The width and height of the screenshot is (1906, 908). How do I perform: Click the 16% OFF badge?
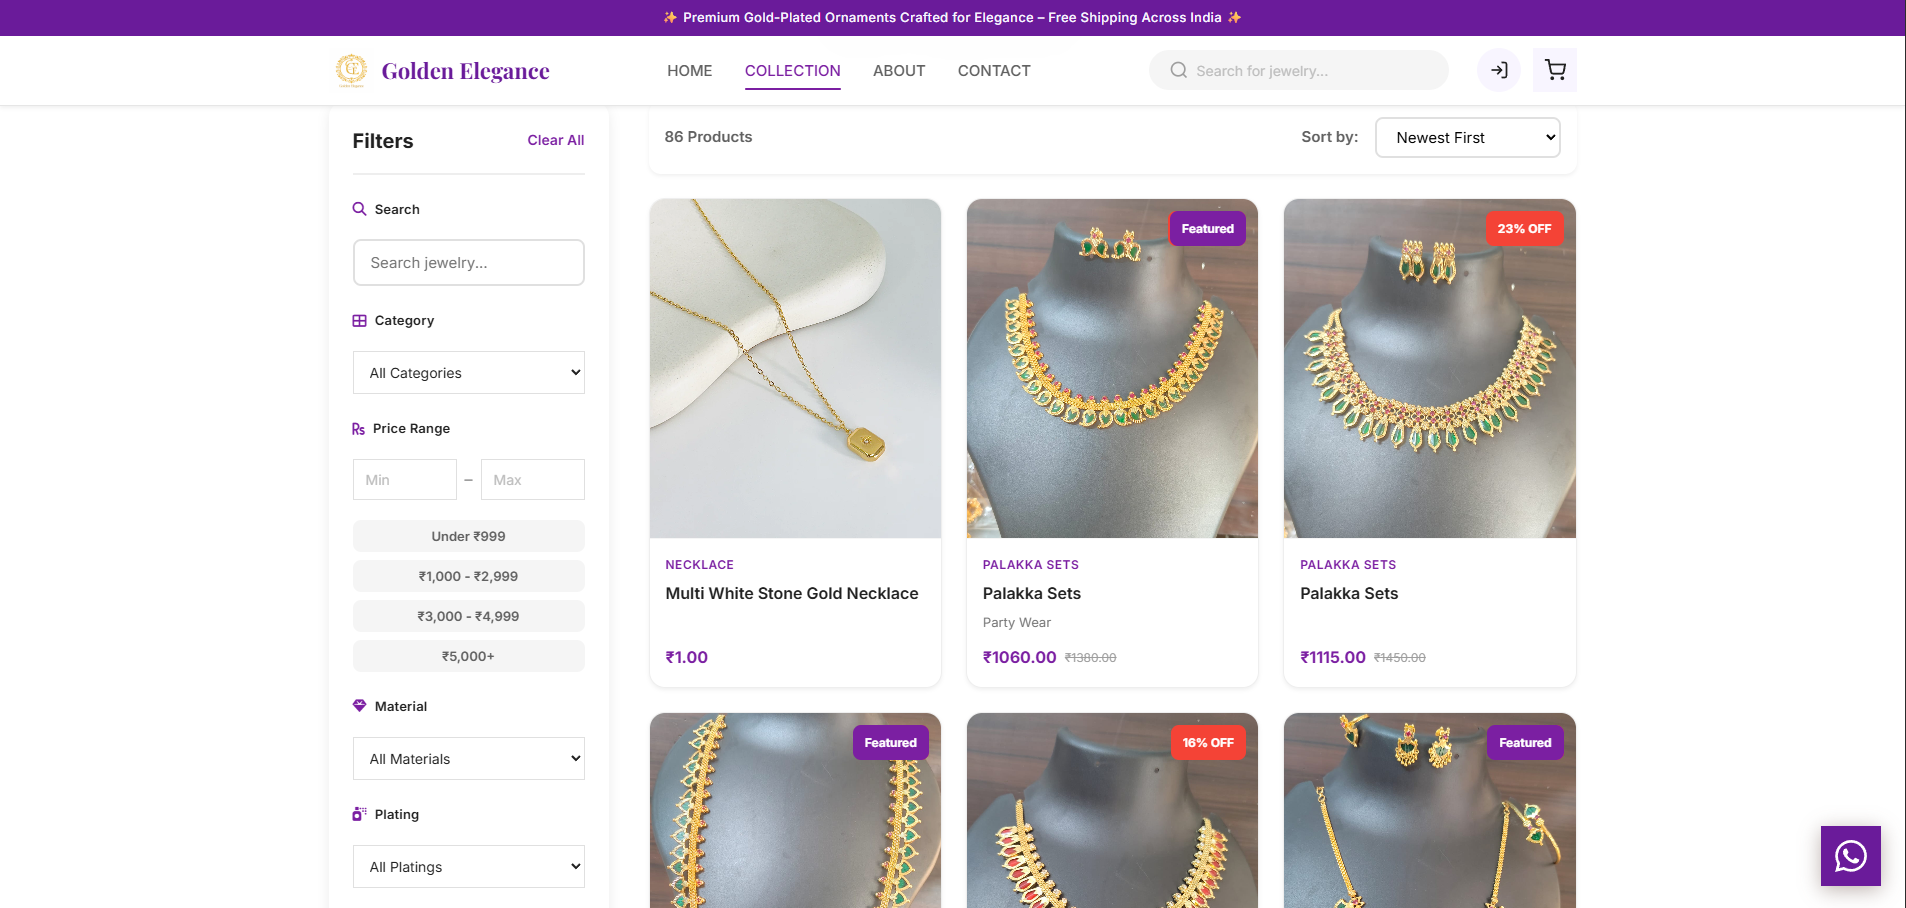[x=1208, y=743]
